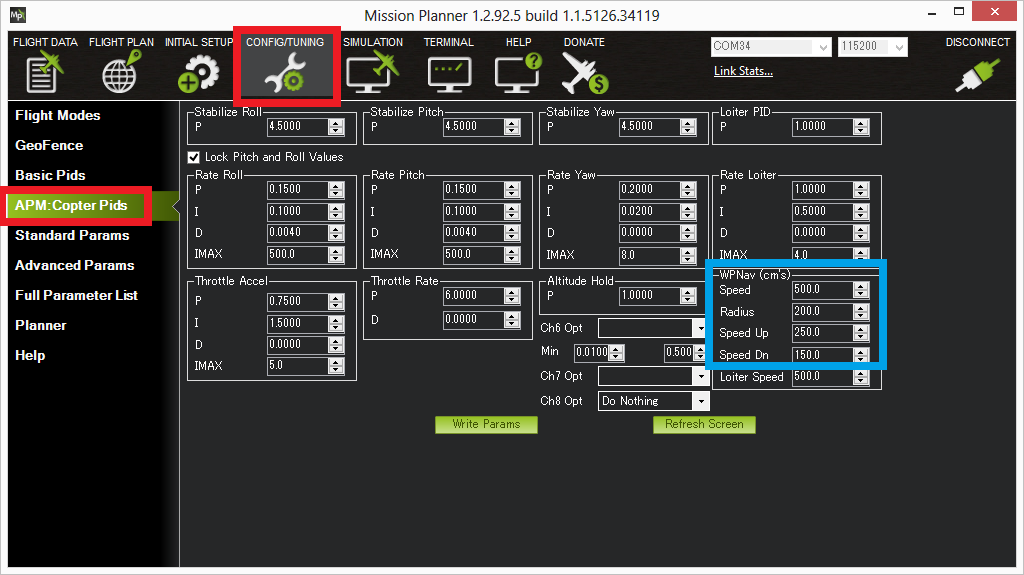
Task: Open the Flight Plan globe icon
Action: pyautogui.click(x=121, y=73)
